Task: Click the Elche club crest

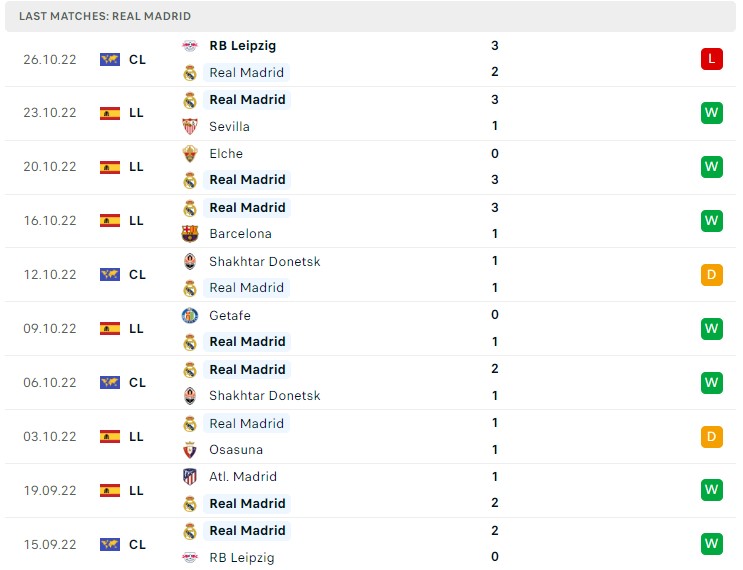Action: (190, 154)
